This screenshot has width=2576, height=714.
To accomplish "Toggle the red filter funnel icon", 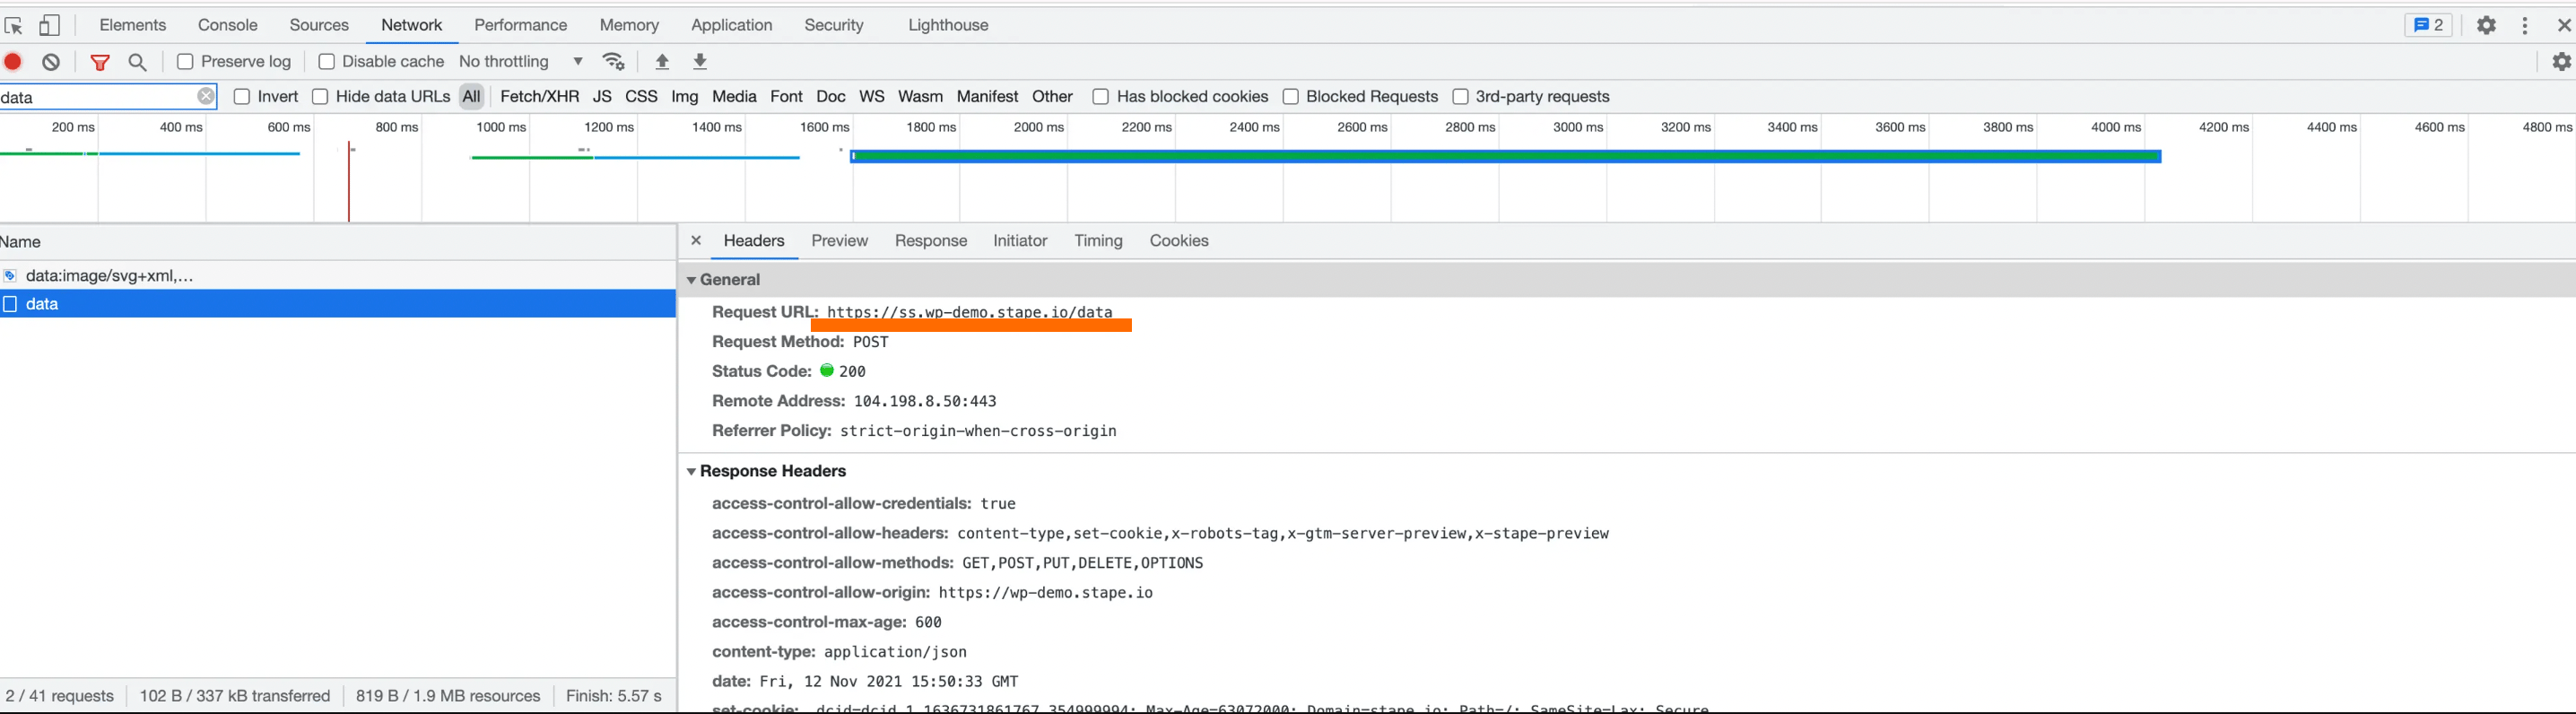I will [100, 62].
